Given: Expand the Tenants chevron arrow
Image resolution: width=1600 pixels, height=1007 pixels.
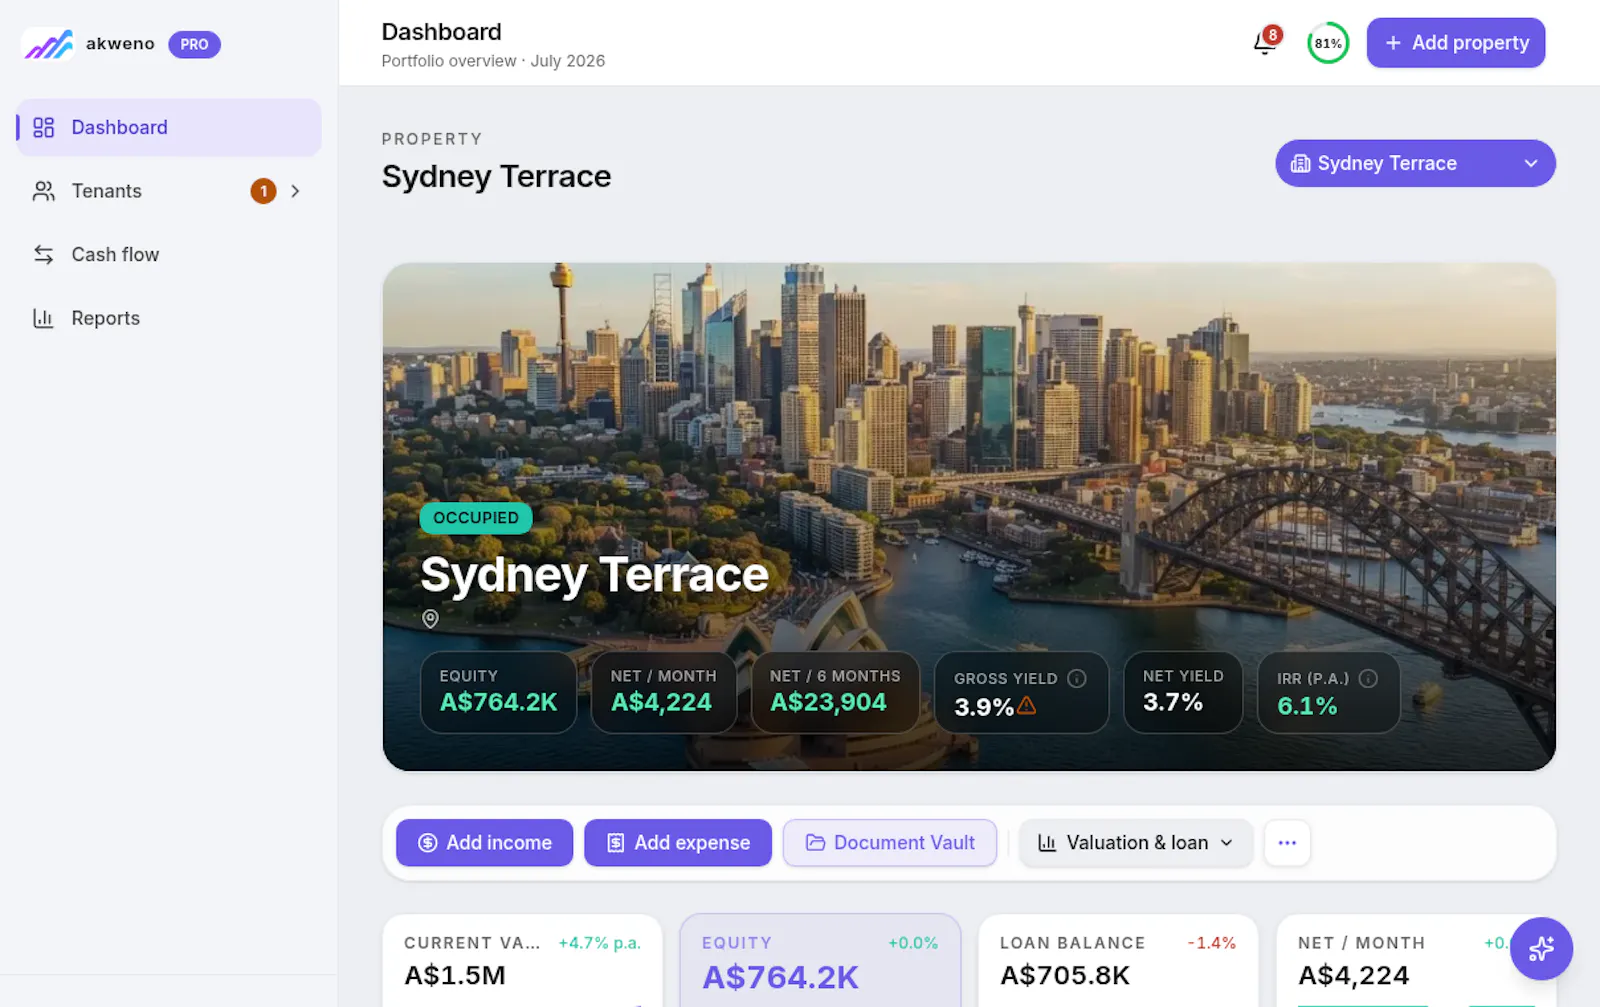Looking at the screenshot, I should (x=295, y=191).
